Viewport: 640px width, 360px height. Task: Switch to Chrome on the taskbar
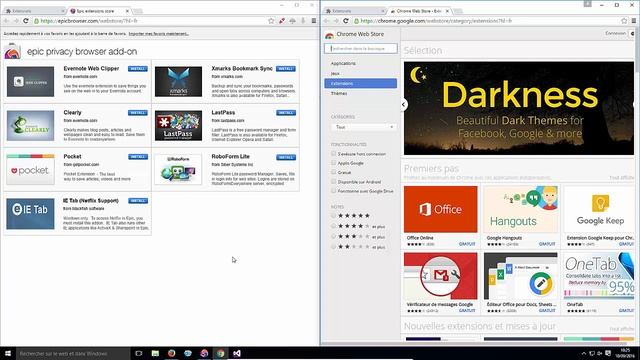pyautogui.click(x=220, y=353)
